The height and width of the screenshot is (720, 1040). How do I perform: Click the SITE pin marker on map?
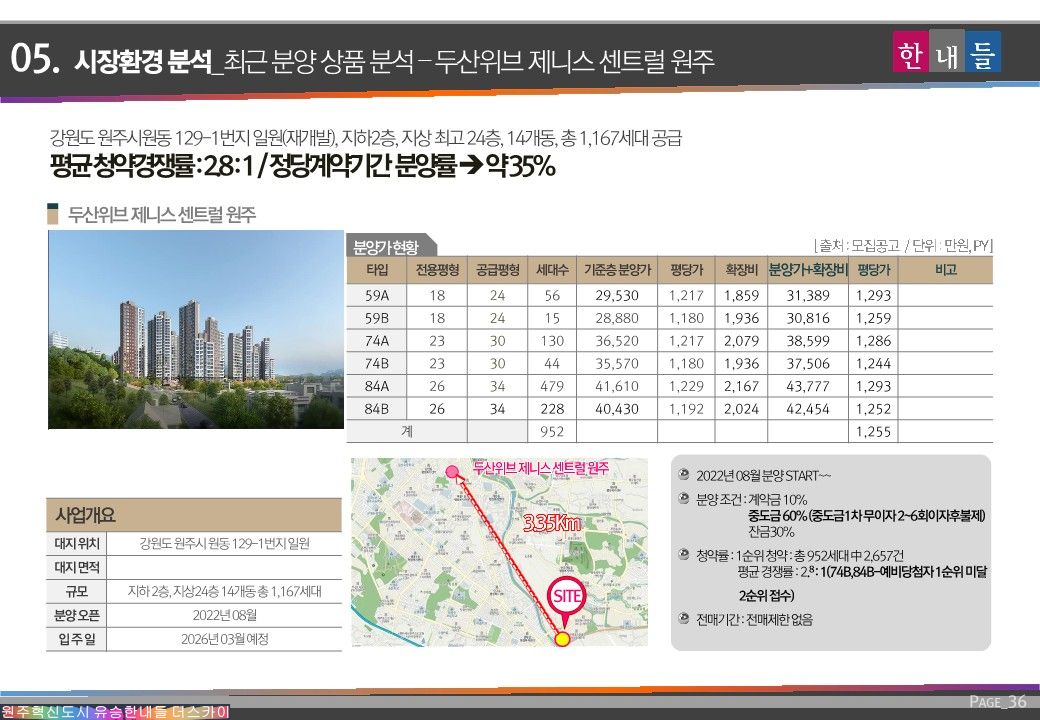566,599
